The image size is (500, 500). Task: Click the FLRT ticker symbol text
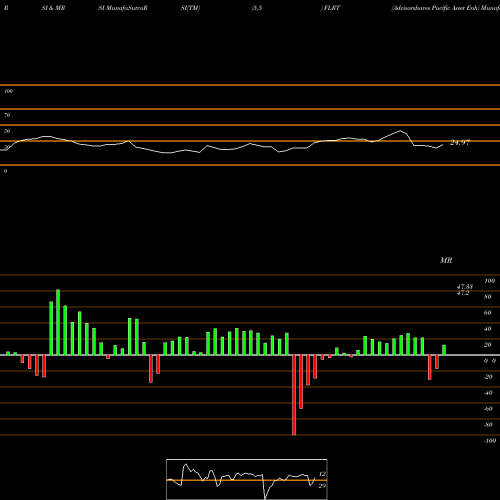point(332,8)
